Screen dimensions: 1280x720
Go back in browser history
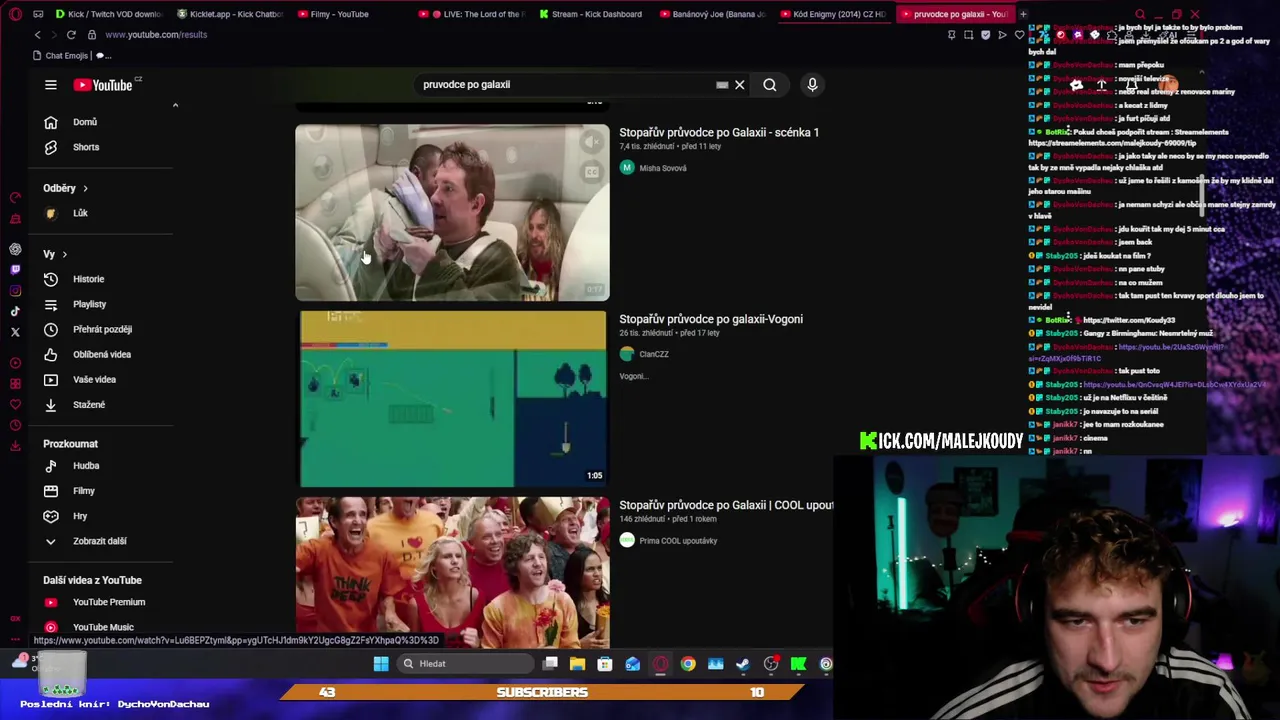38,35
